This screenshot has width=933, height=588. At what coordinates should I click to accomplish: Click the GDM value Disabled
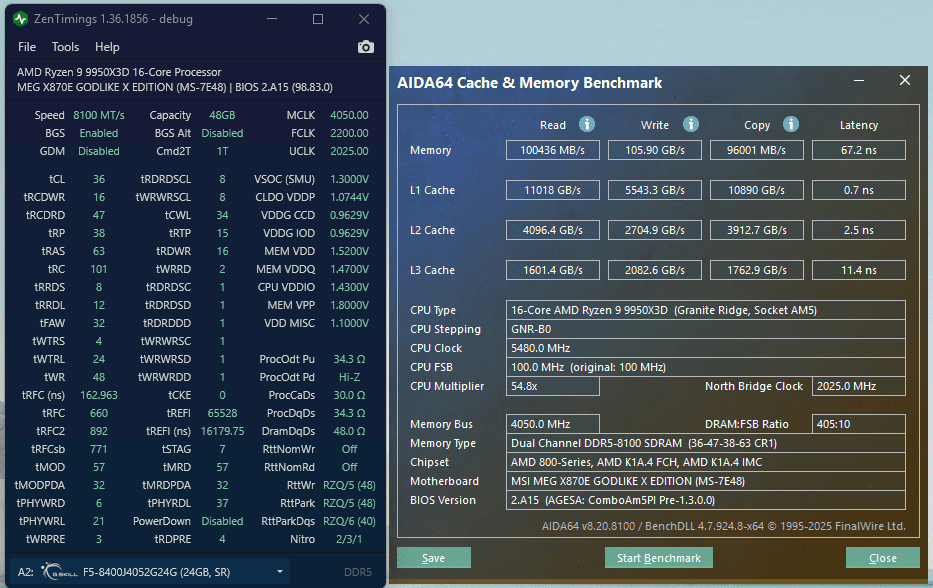click(99, 151)
